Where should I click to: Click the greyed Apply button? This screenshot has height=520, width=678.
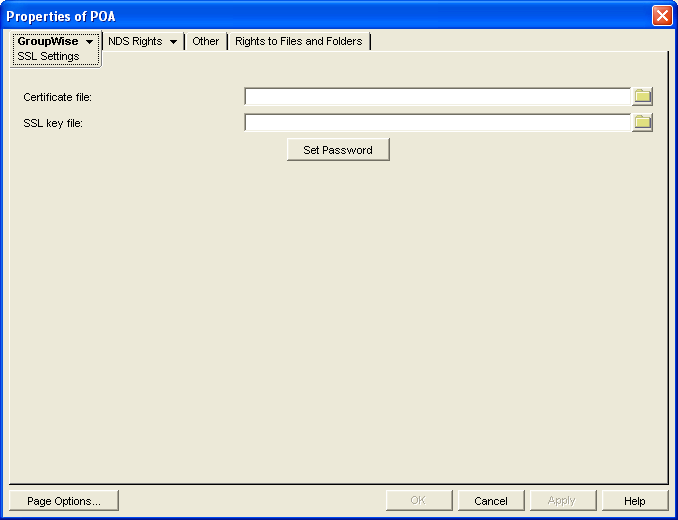563,501
